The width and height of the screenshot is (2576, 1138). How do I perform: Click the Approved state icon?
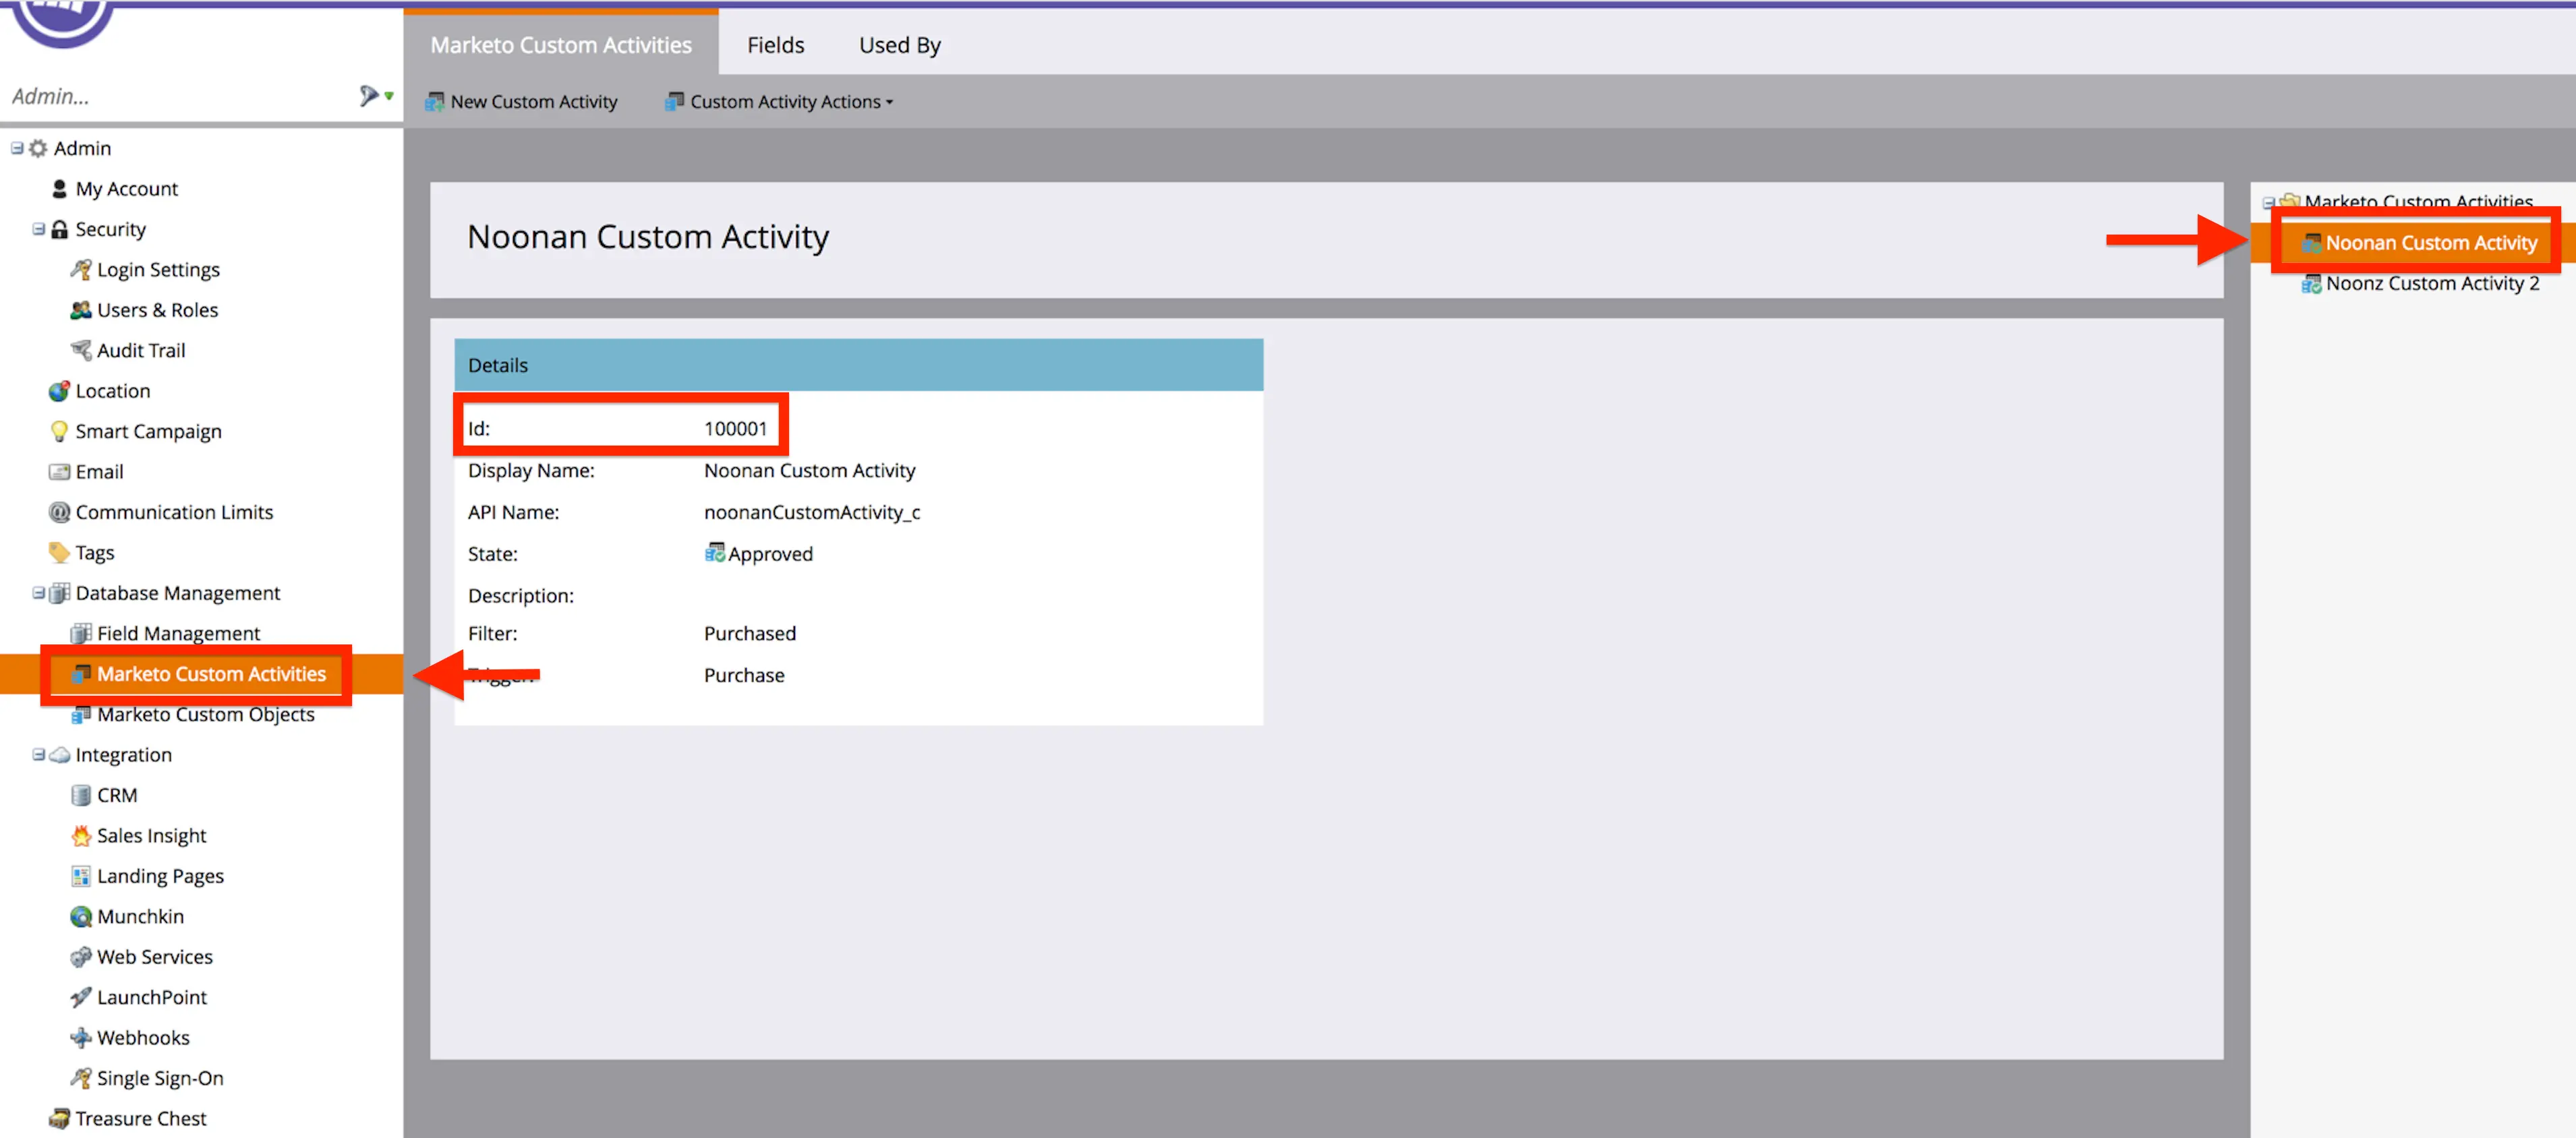click(714, 553)
